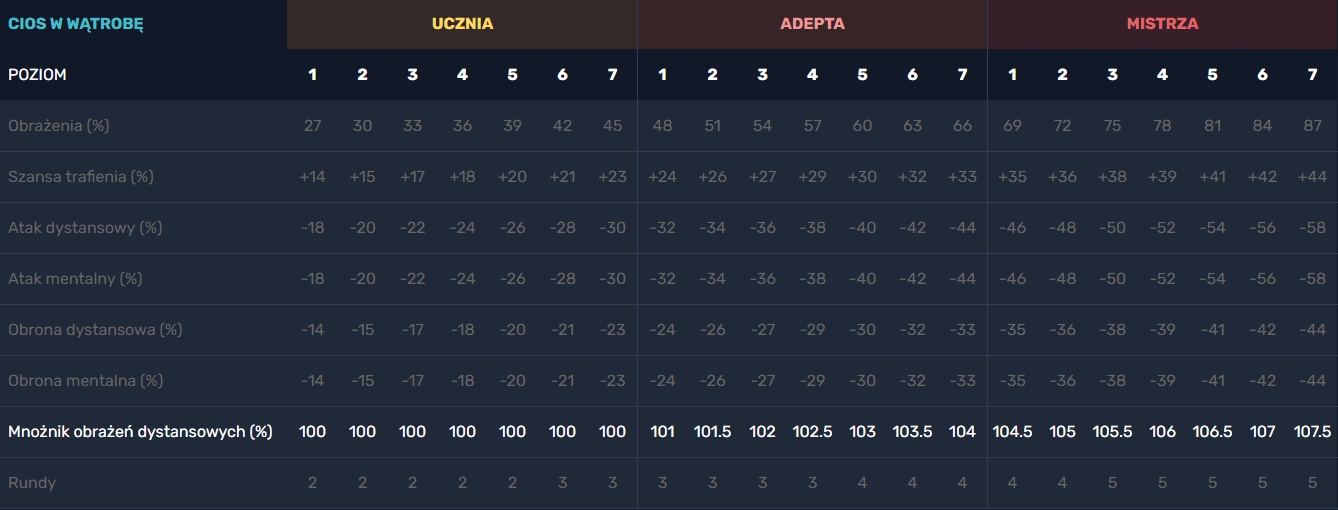Select the 102.5 multiplier cell
Viewport: 1338px width, 510px height.
[x=812, y=432]
